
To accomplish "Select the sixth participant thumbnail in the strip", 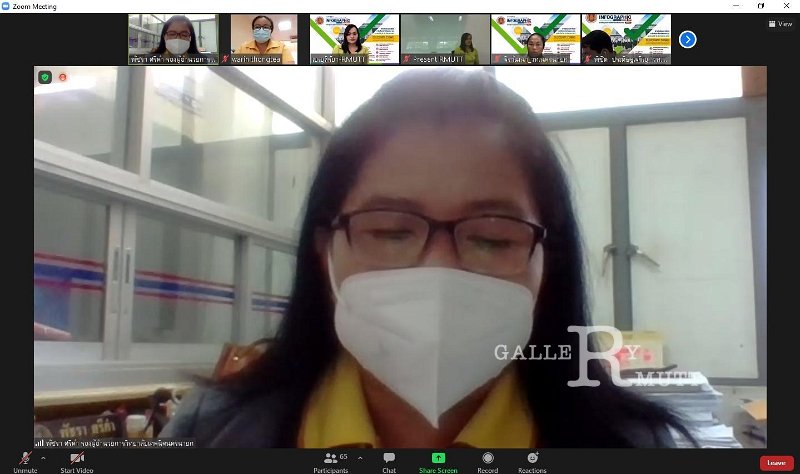I will pos(627,39).
